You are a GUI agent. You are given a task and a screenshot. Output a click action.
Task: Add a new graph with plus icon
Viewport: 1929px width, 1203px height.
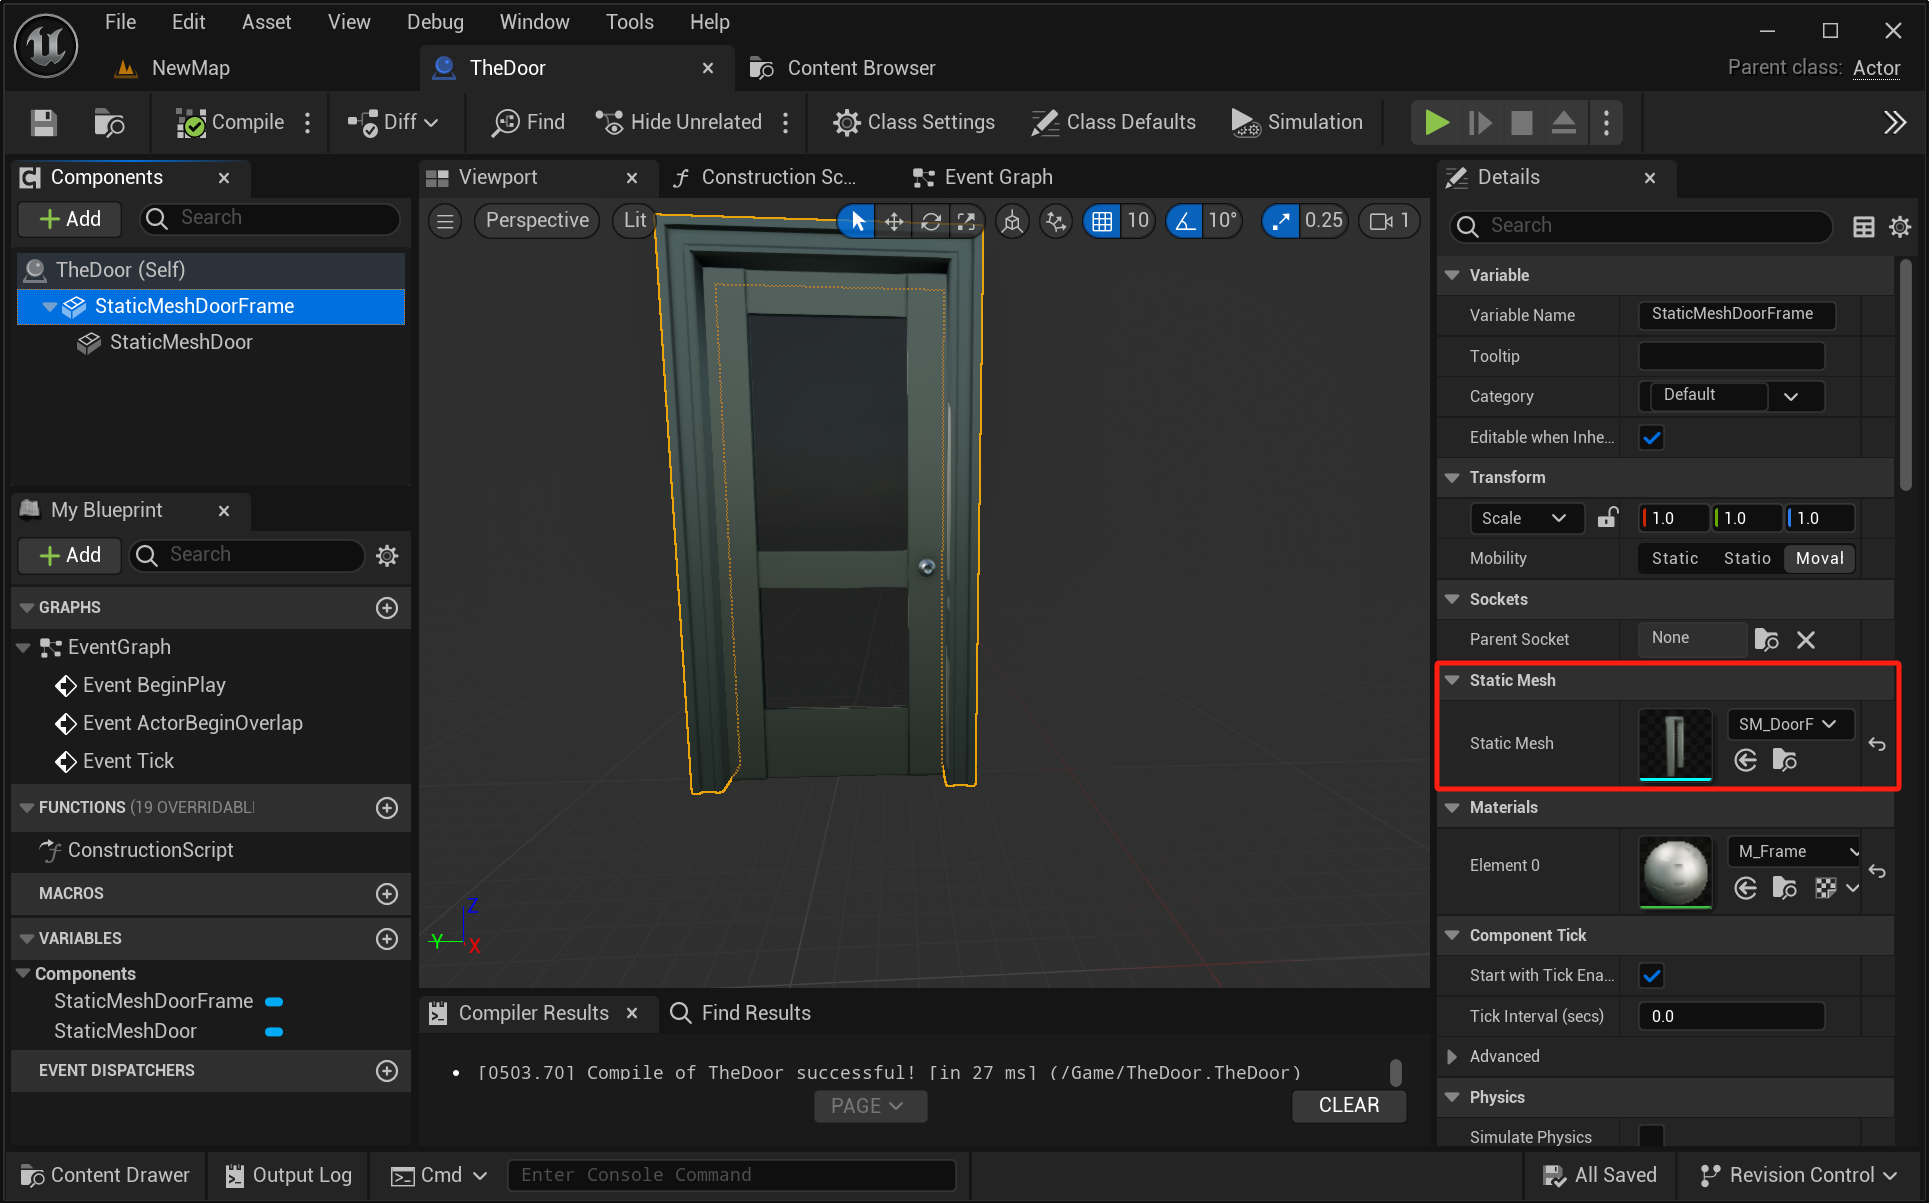pyautogui.click(x=387, y=608)
